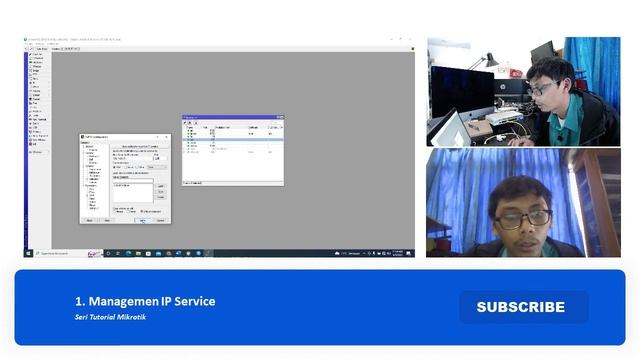Screen dimensions: 640x360
Task: Expand the SSH node in PuTTY tree
Action: pos(87,196)
